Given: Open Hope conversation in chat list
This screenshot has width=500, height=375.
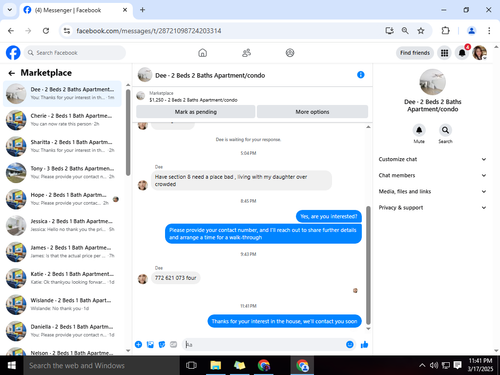Looking at the screenshot, I should (x=62, y=199).
